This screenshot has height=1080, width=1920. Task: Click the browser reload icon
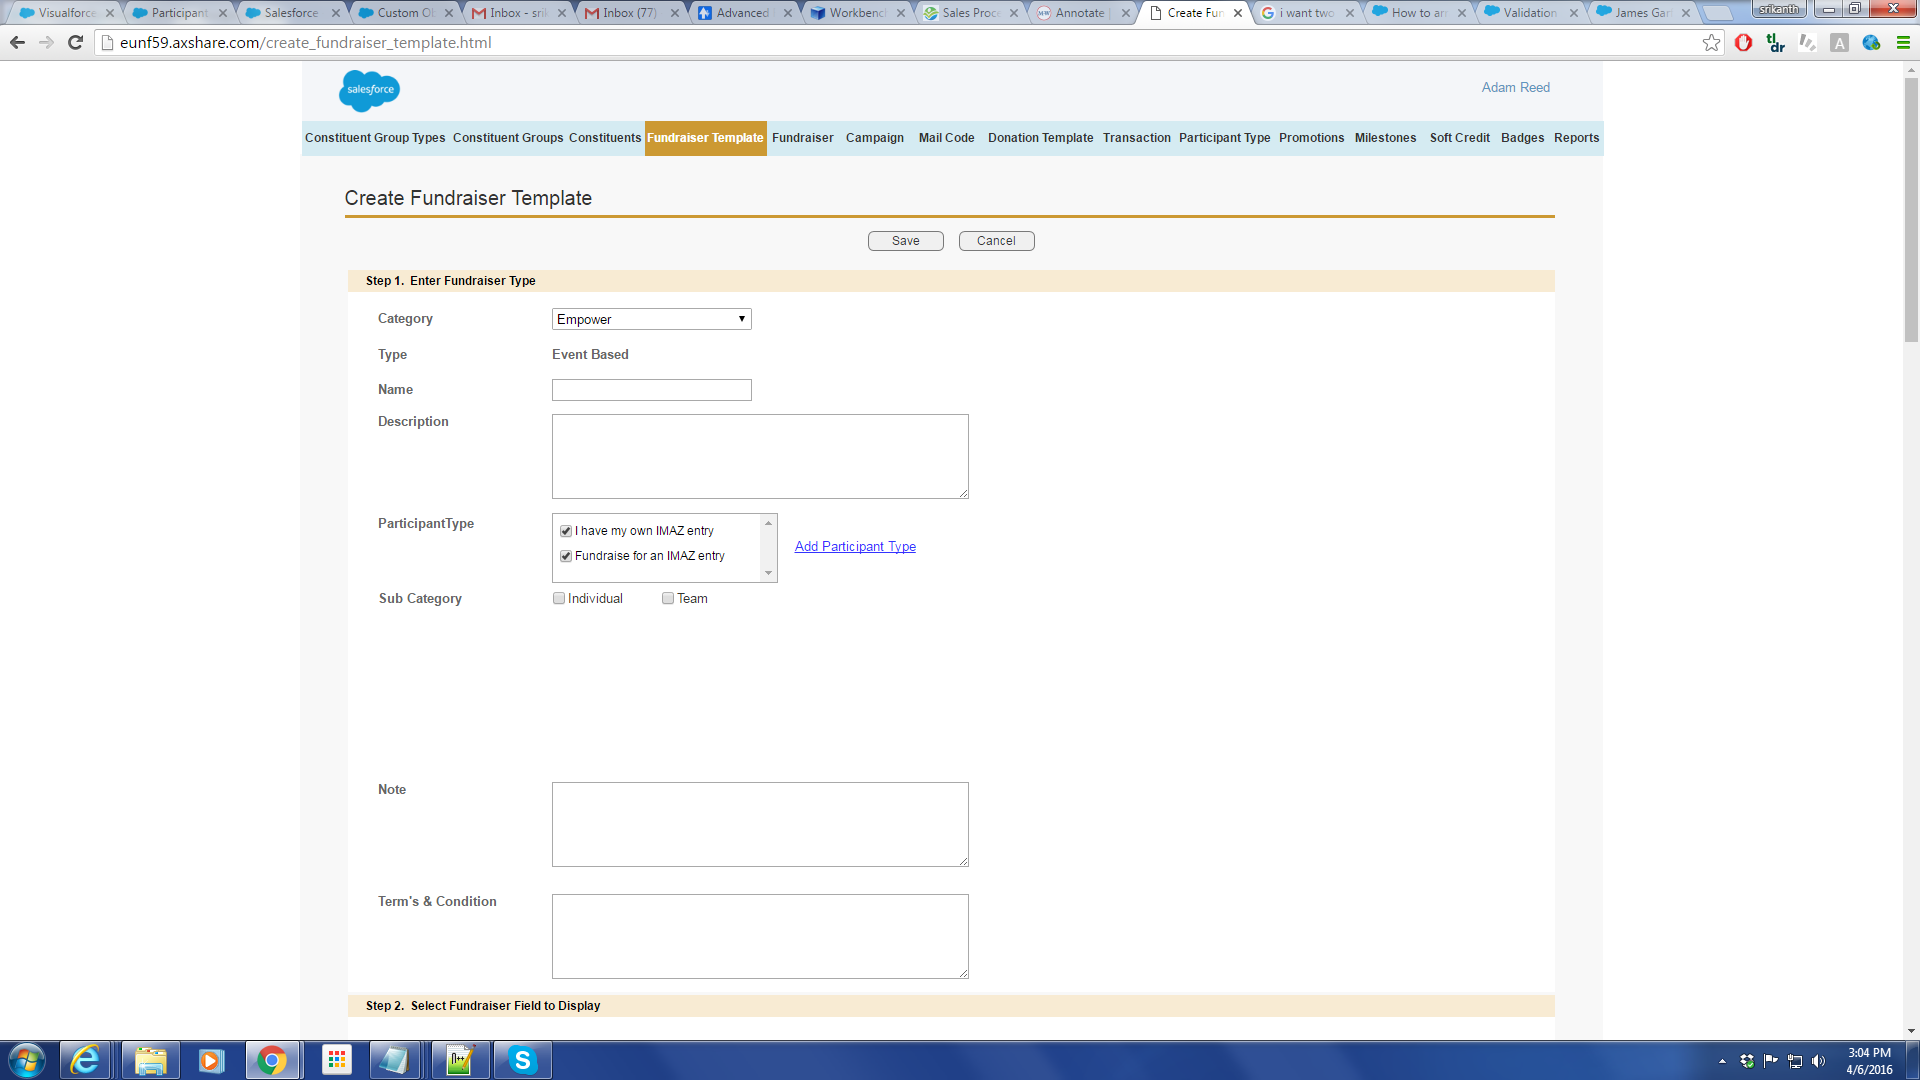click(75, 43)
